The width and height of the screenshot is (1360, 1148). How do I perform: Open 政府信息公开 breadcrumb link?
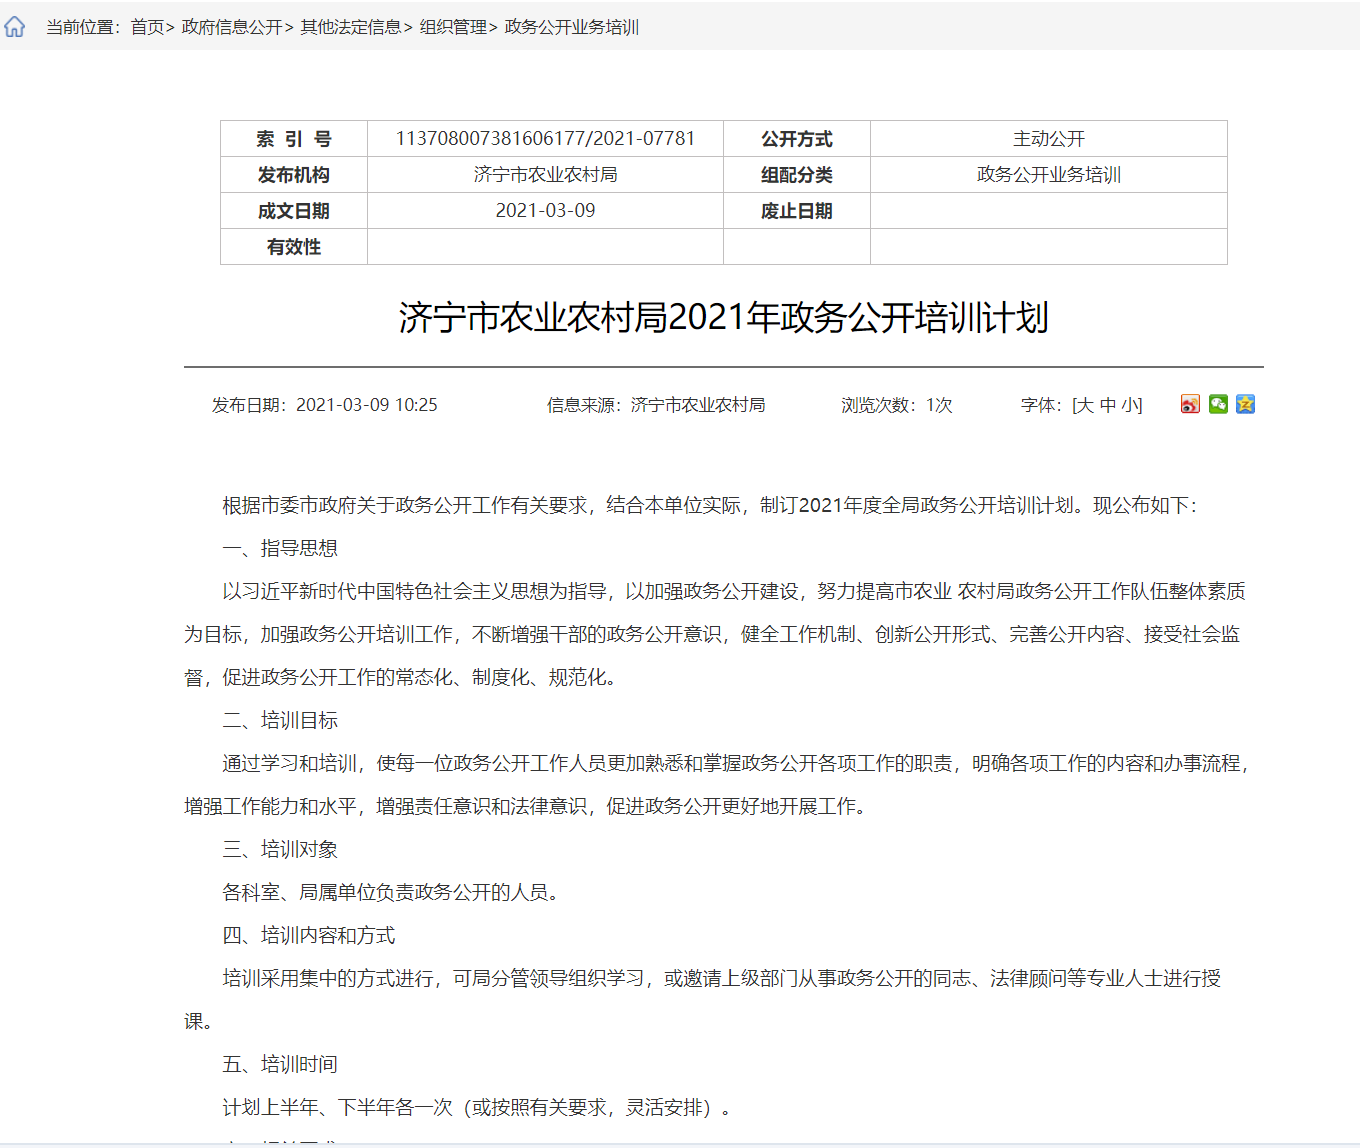(x=232, y=27)
